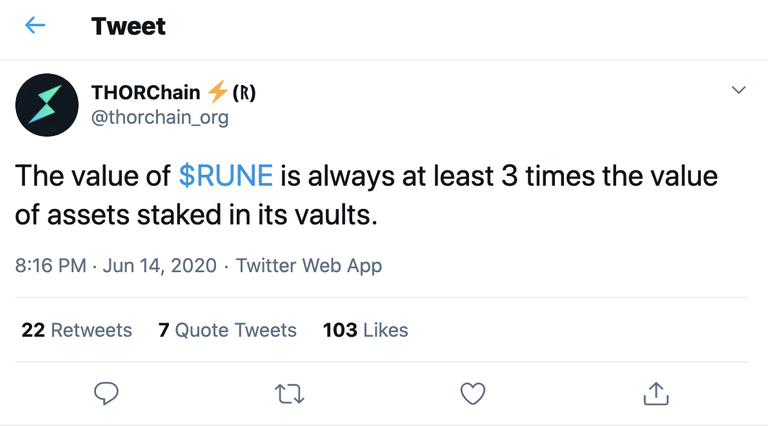View the 22 Retweets list
This screenshot has width=768, height=426.
[x=76, y=330]
